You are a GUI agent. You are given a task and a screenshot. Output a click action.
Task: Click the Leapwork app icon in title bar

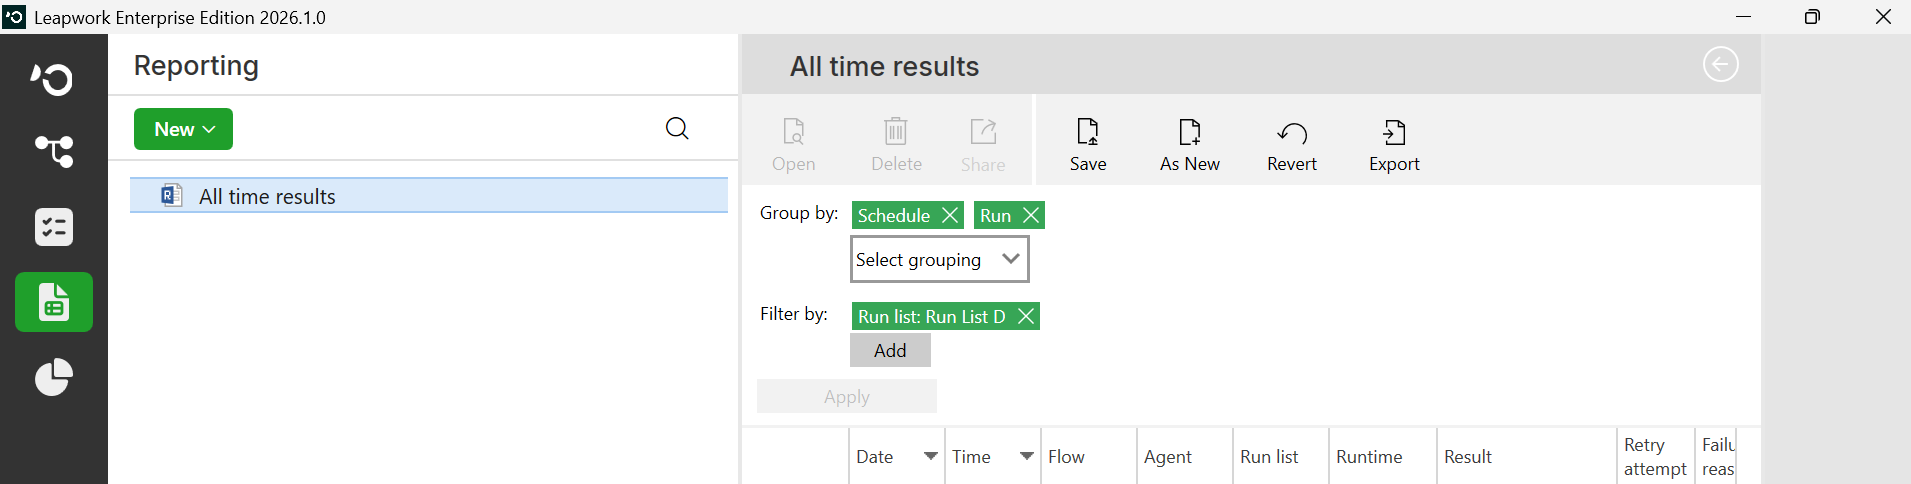14,16
